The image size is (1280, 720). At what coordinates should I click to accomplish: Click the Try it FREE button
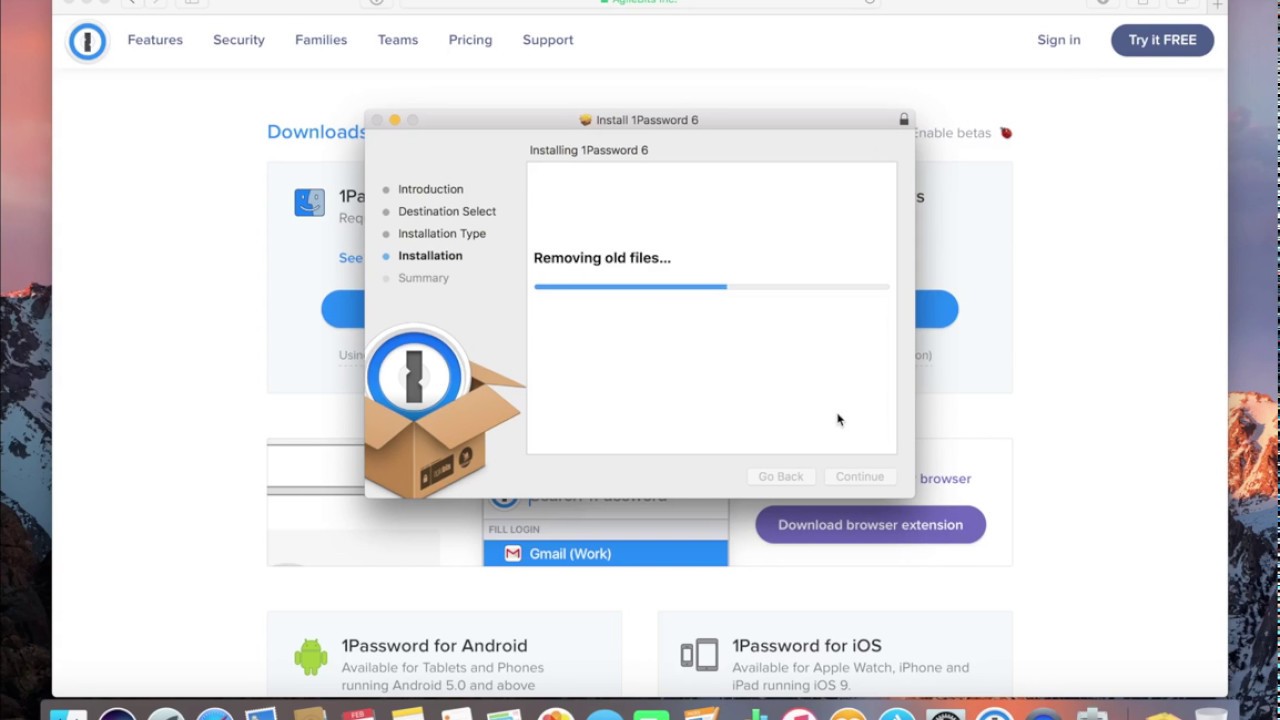(x=1162, y=40)
